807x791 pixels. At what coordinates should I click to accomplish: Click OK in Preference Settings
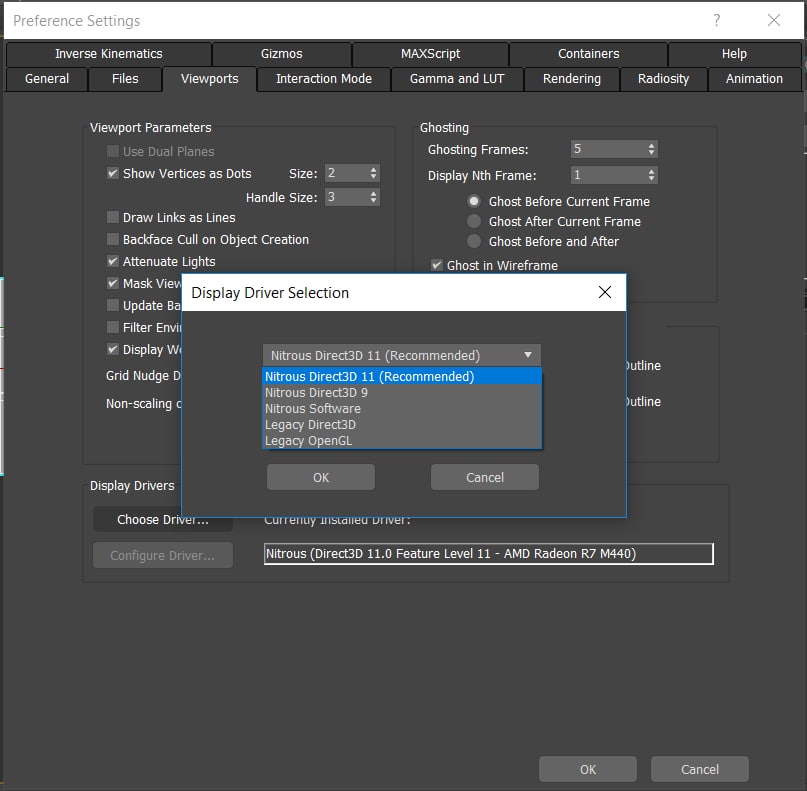click(588, 769)
